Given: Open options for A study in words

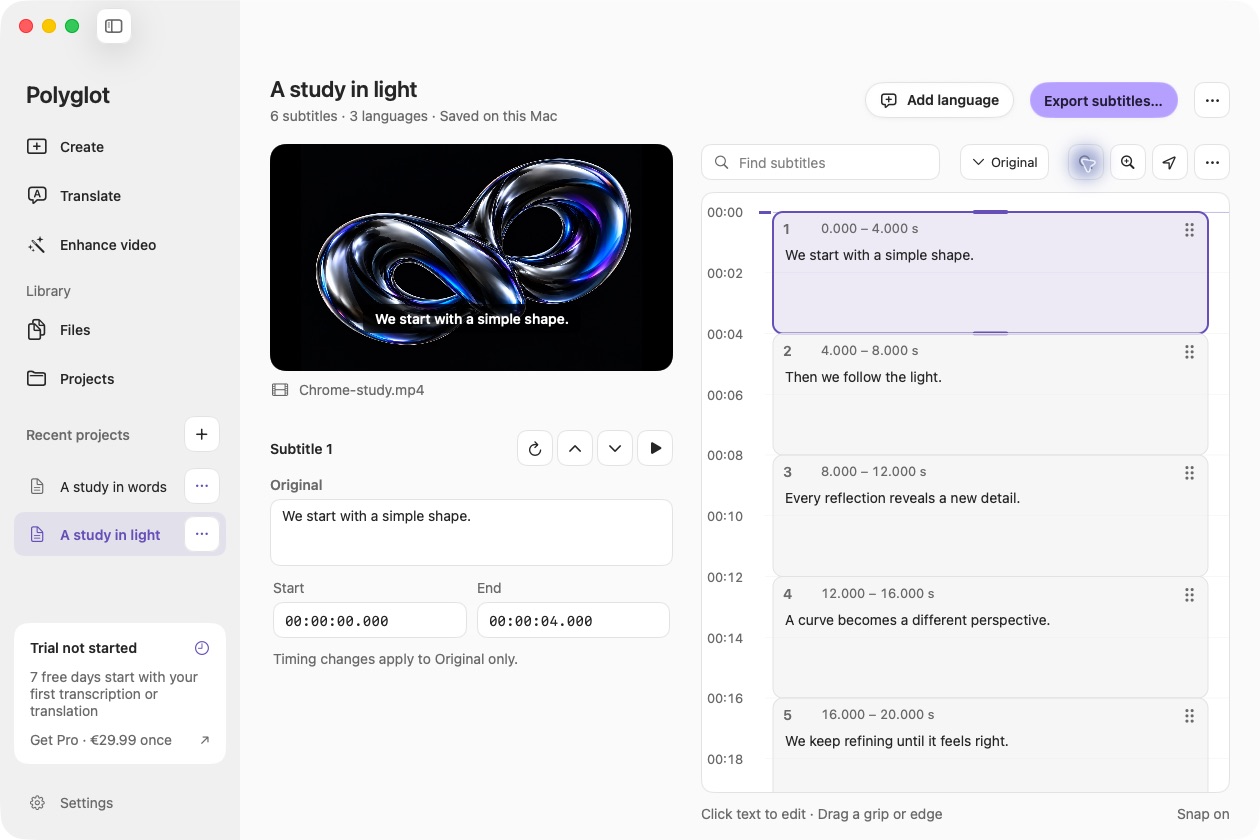Looking at the screenshot, I should (202, 486).
